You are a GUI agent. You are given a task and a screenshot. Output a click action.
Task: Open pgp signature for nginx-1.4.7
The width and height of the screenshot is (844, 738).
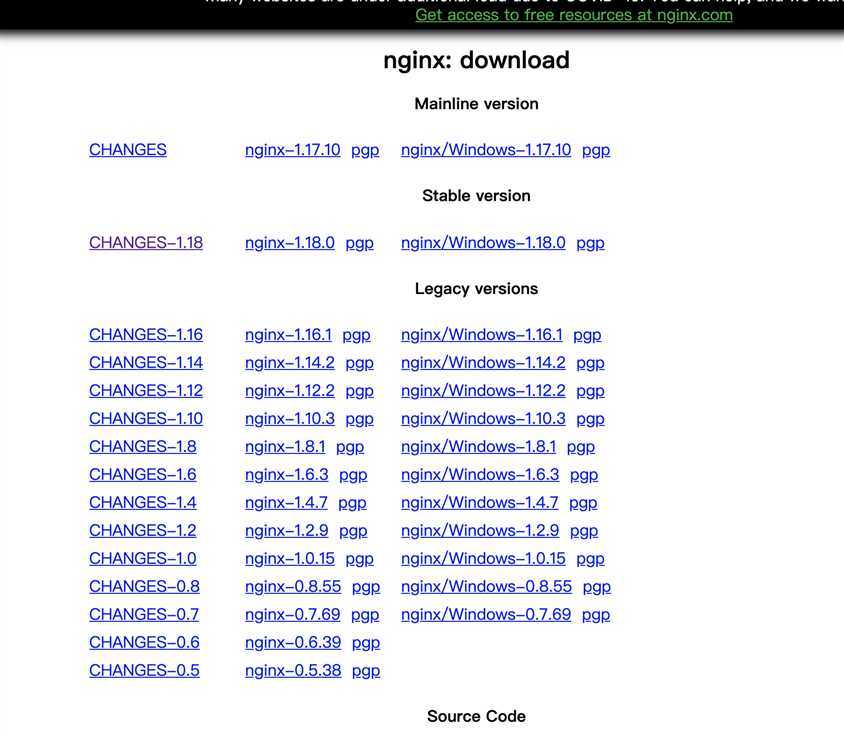(353, 504)
